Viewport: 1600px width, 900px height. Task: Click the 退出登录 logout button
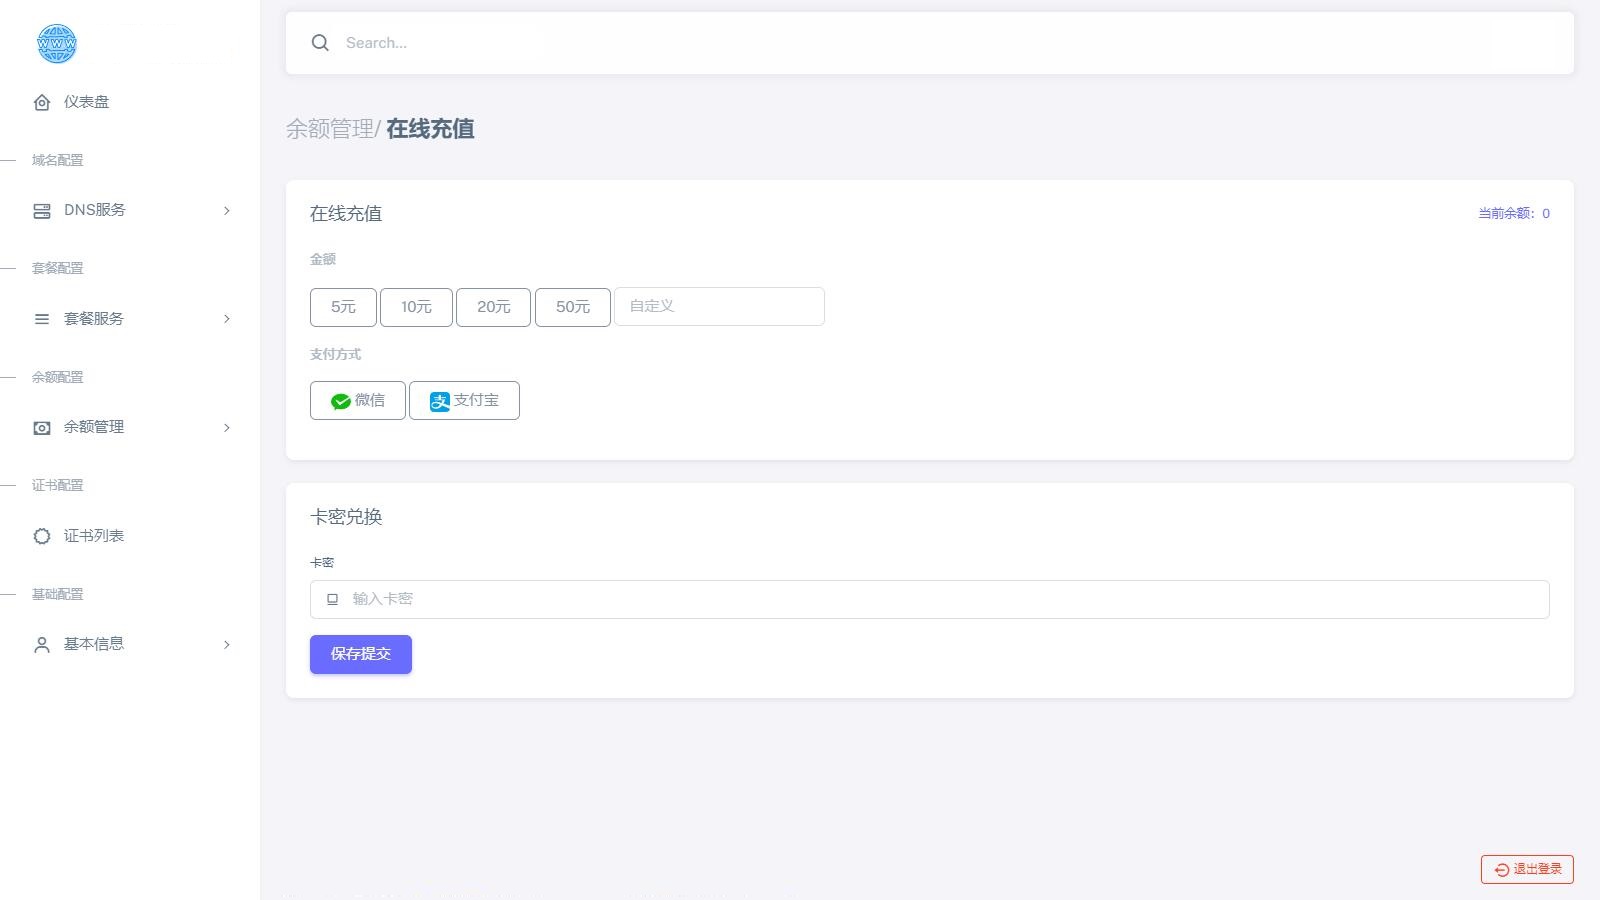pyautogui.click(x=1527, y=869)
